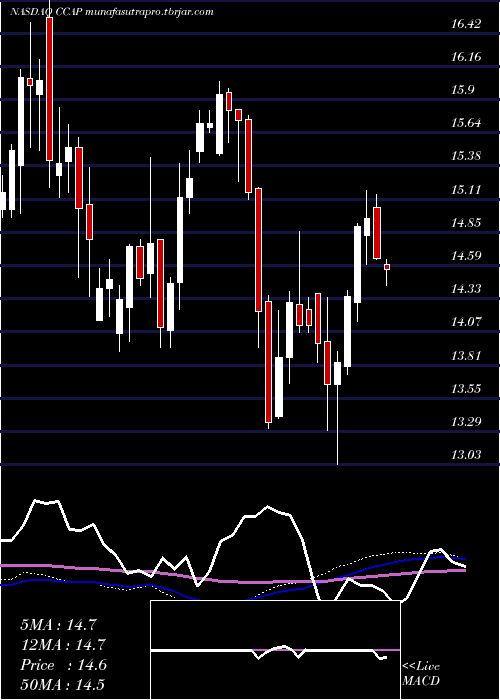Click the 5MA : 14.7 readout
This screenshot has height=700, width=500.
(x=58, y=625)
